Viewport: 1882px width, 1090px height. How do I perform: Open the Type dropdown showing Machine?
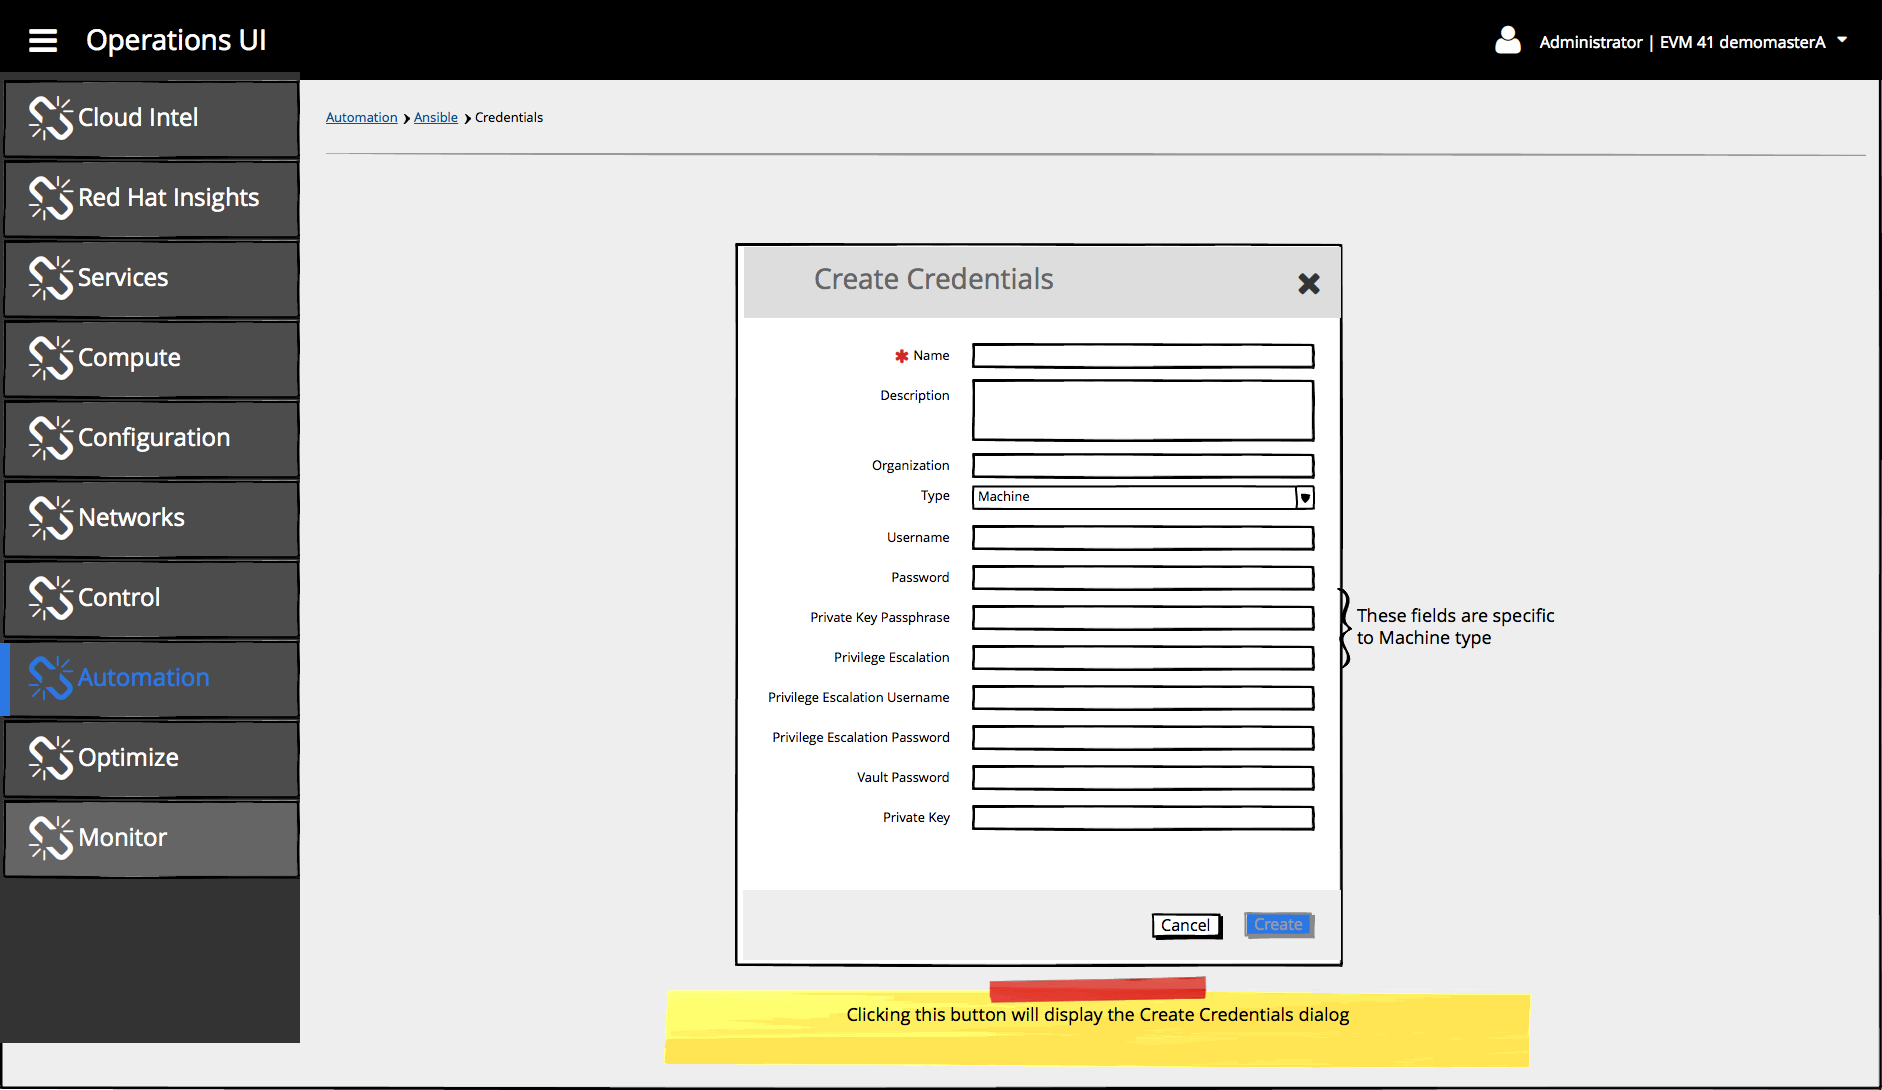click(x=1304, y=497)
